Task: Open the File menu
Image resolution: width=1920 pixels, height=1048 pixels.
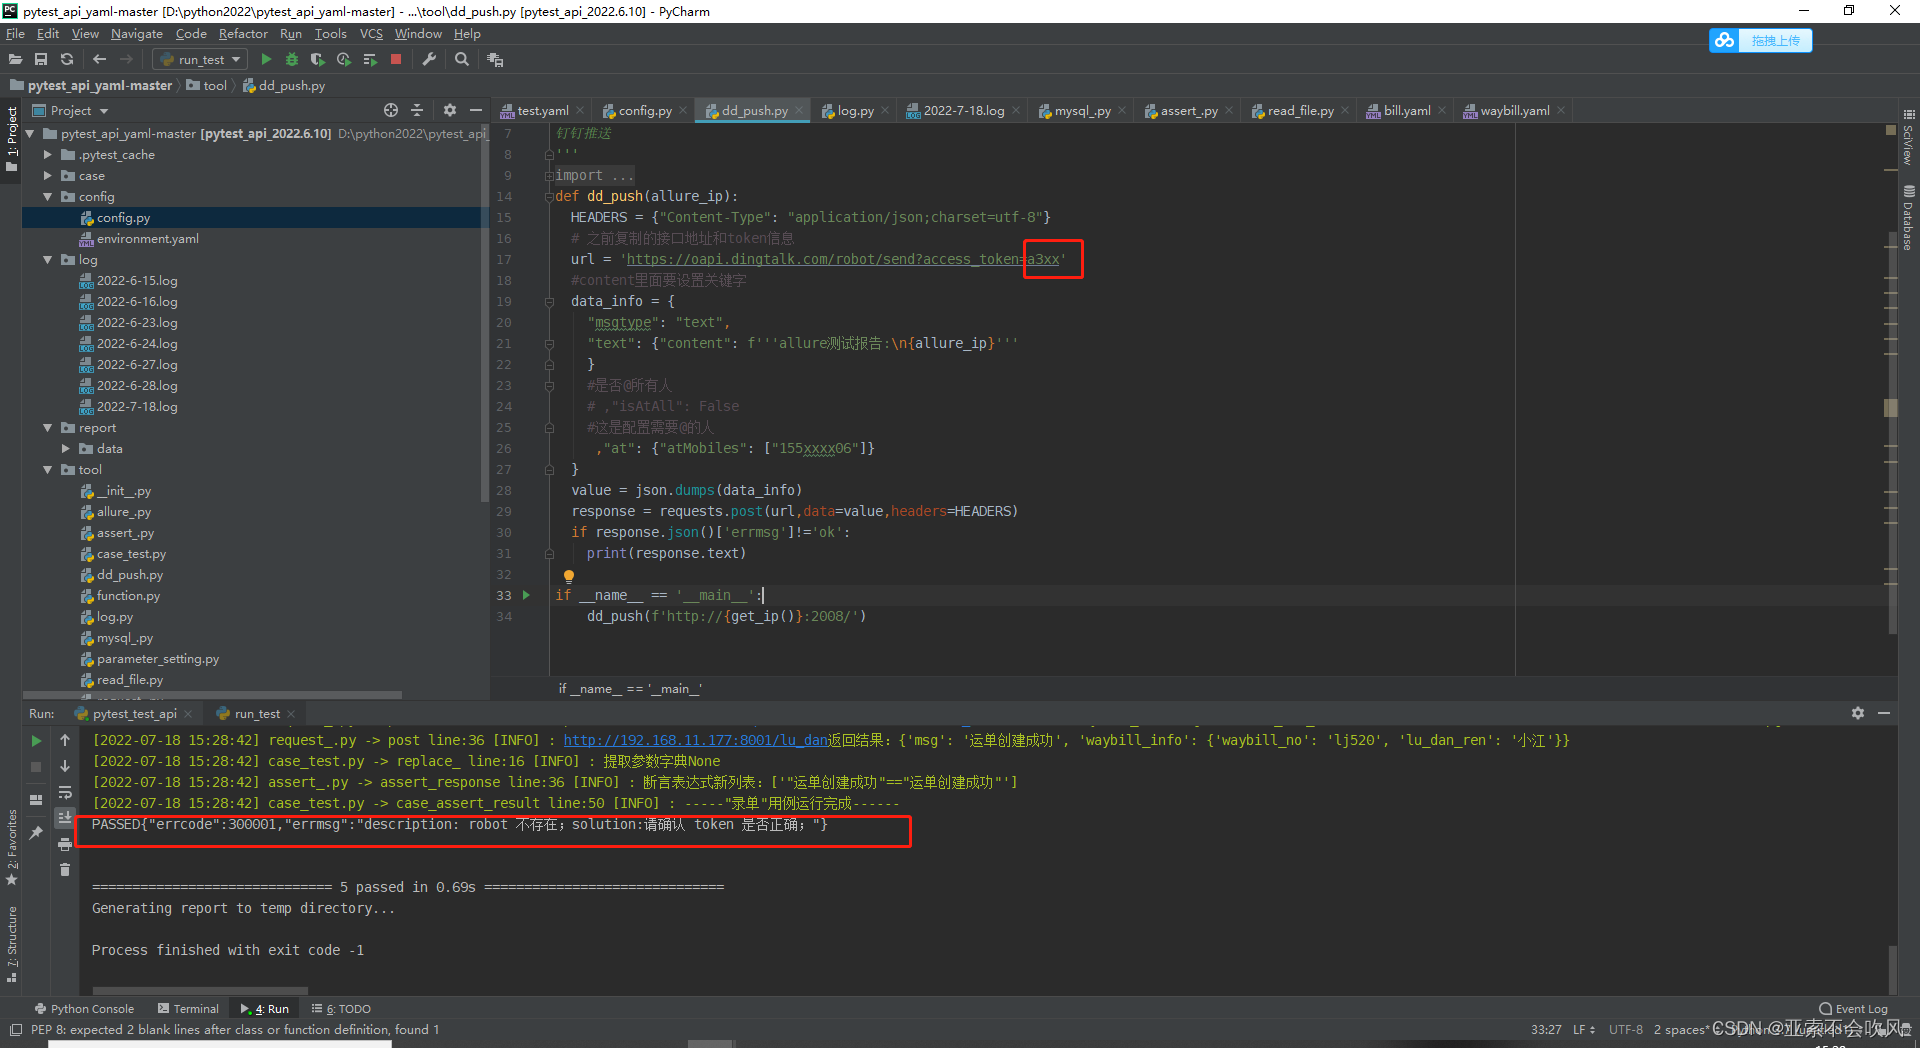Action: (15, 34)
